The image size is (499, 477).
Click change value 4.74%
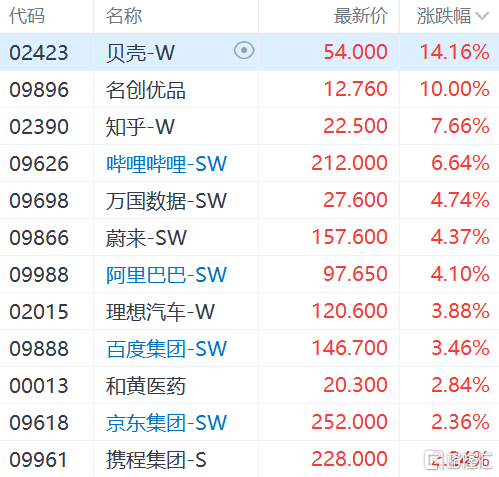[x=460, y=200]
